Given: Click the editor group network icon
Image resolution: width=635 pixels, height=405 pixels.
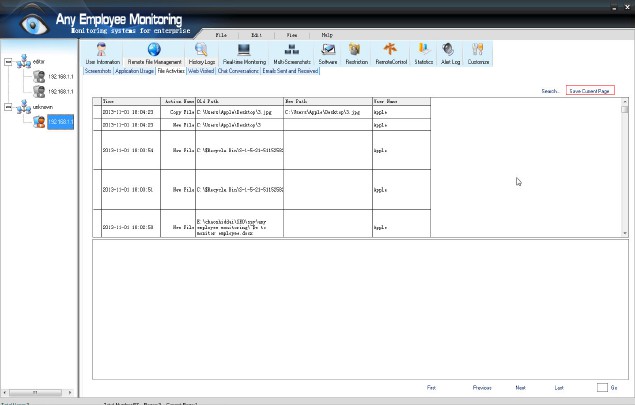Looking at the screenshot, I should tap(23, 62).
